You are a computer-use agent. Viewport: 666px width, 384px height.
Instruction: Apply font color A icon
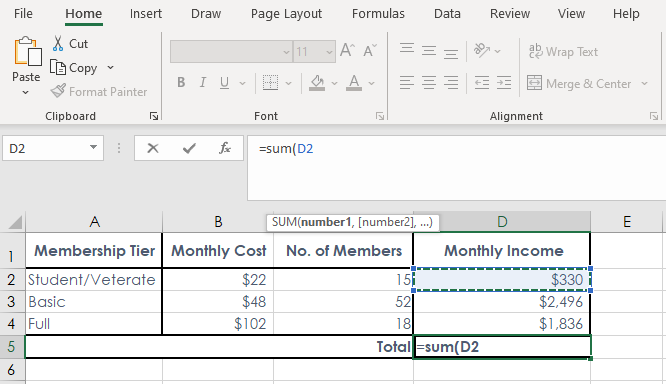coord(353,83)
